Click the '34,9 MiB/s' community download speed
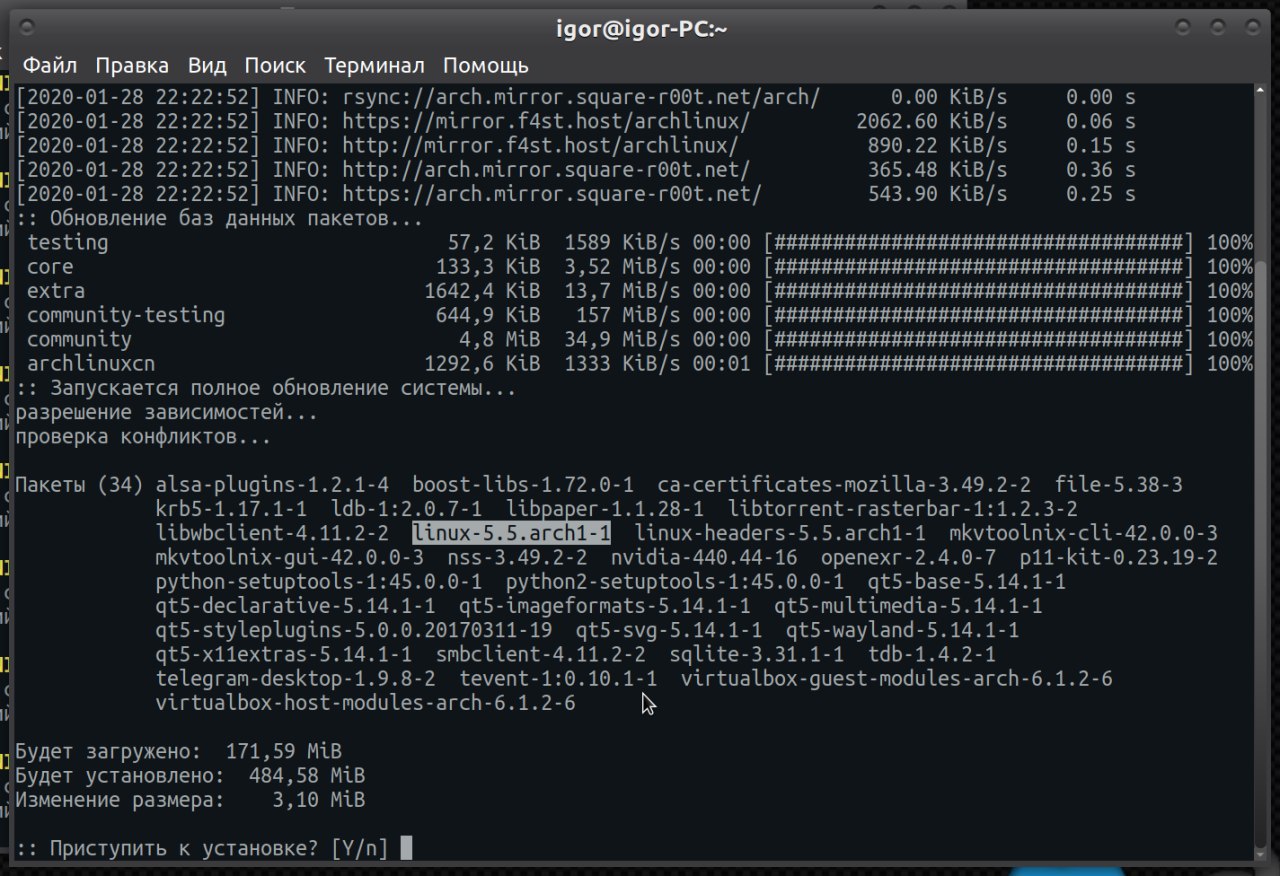1280x876 pixels. 622,340
